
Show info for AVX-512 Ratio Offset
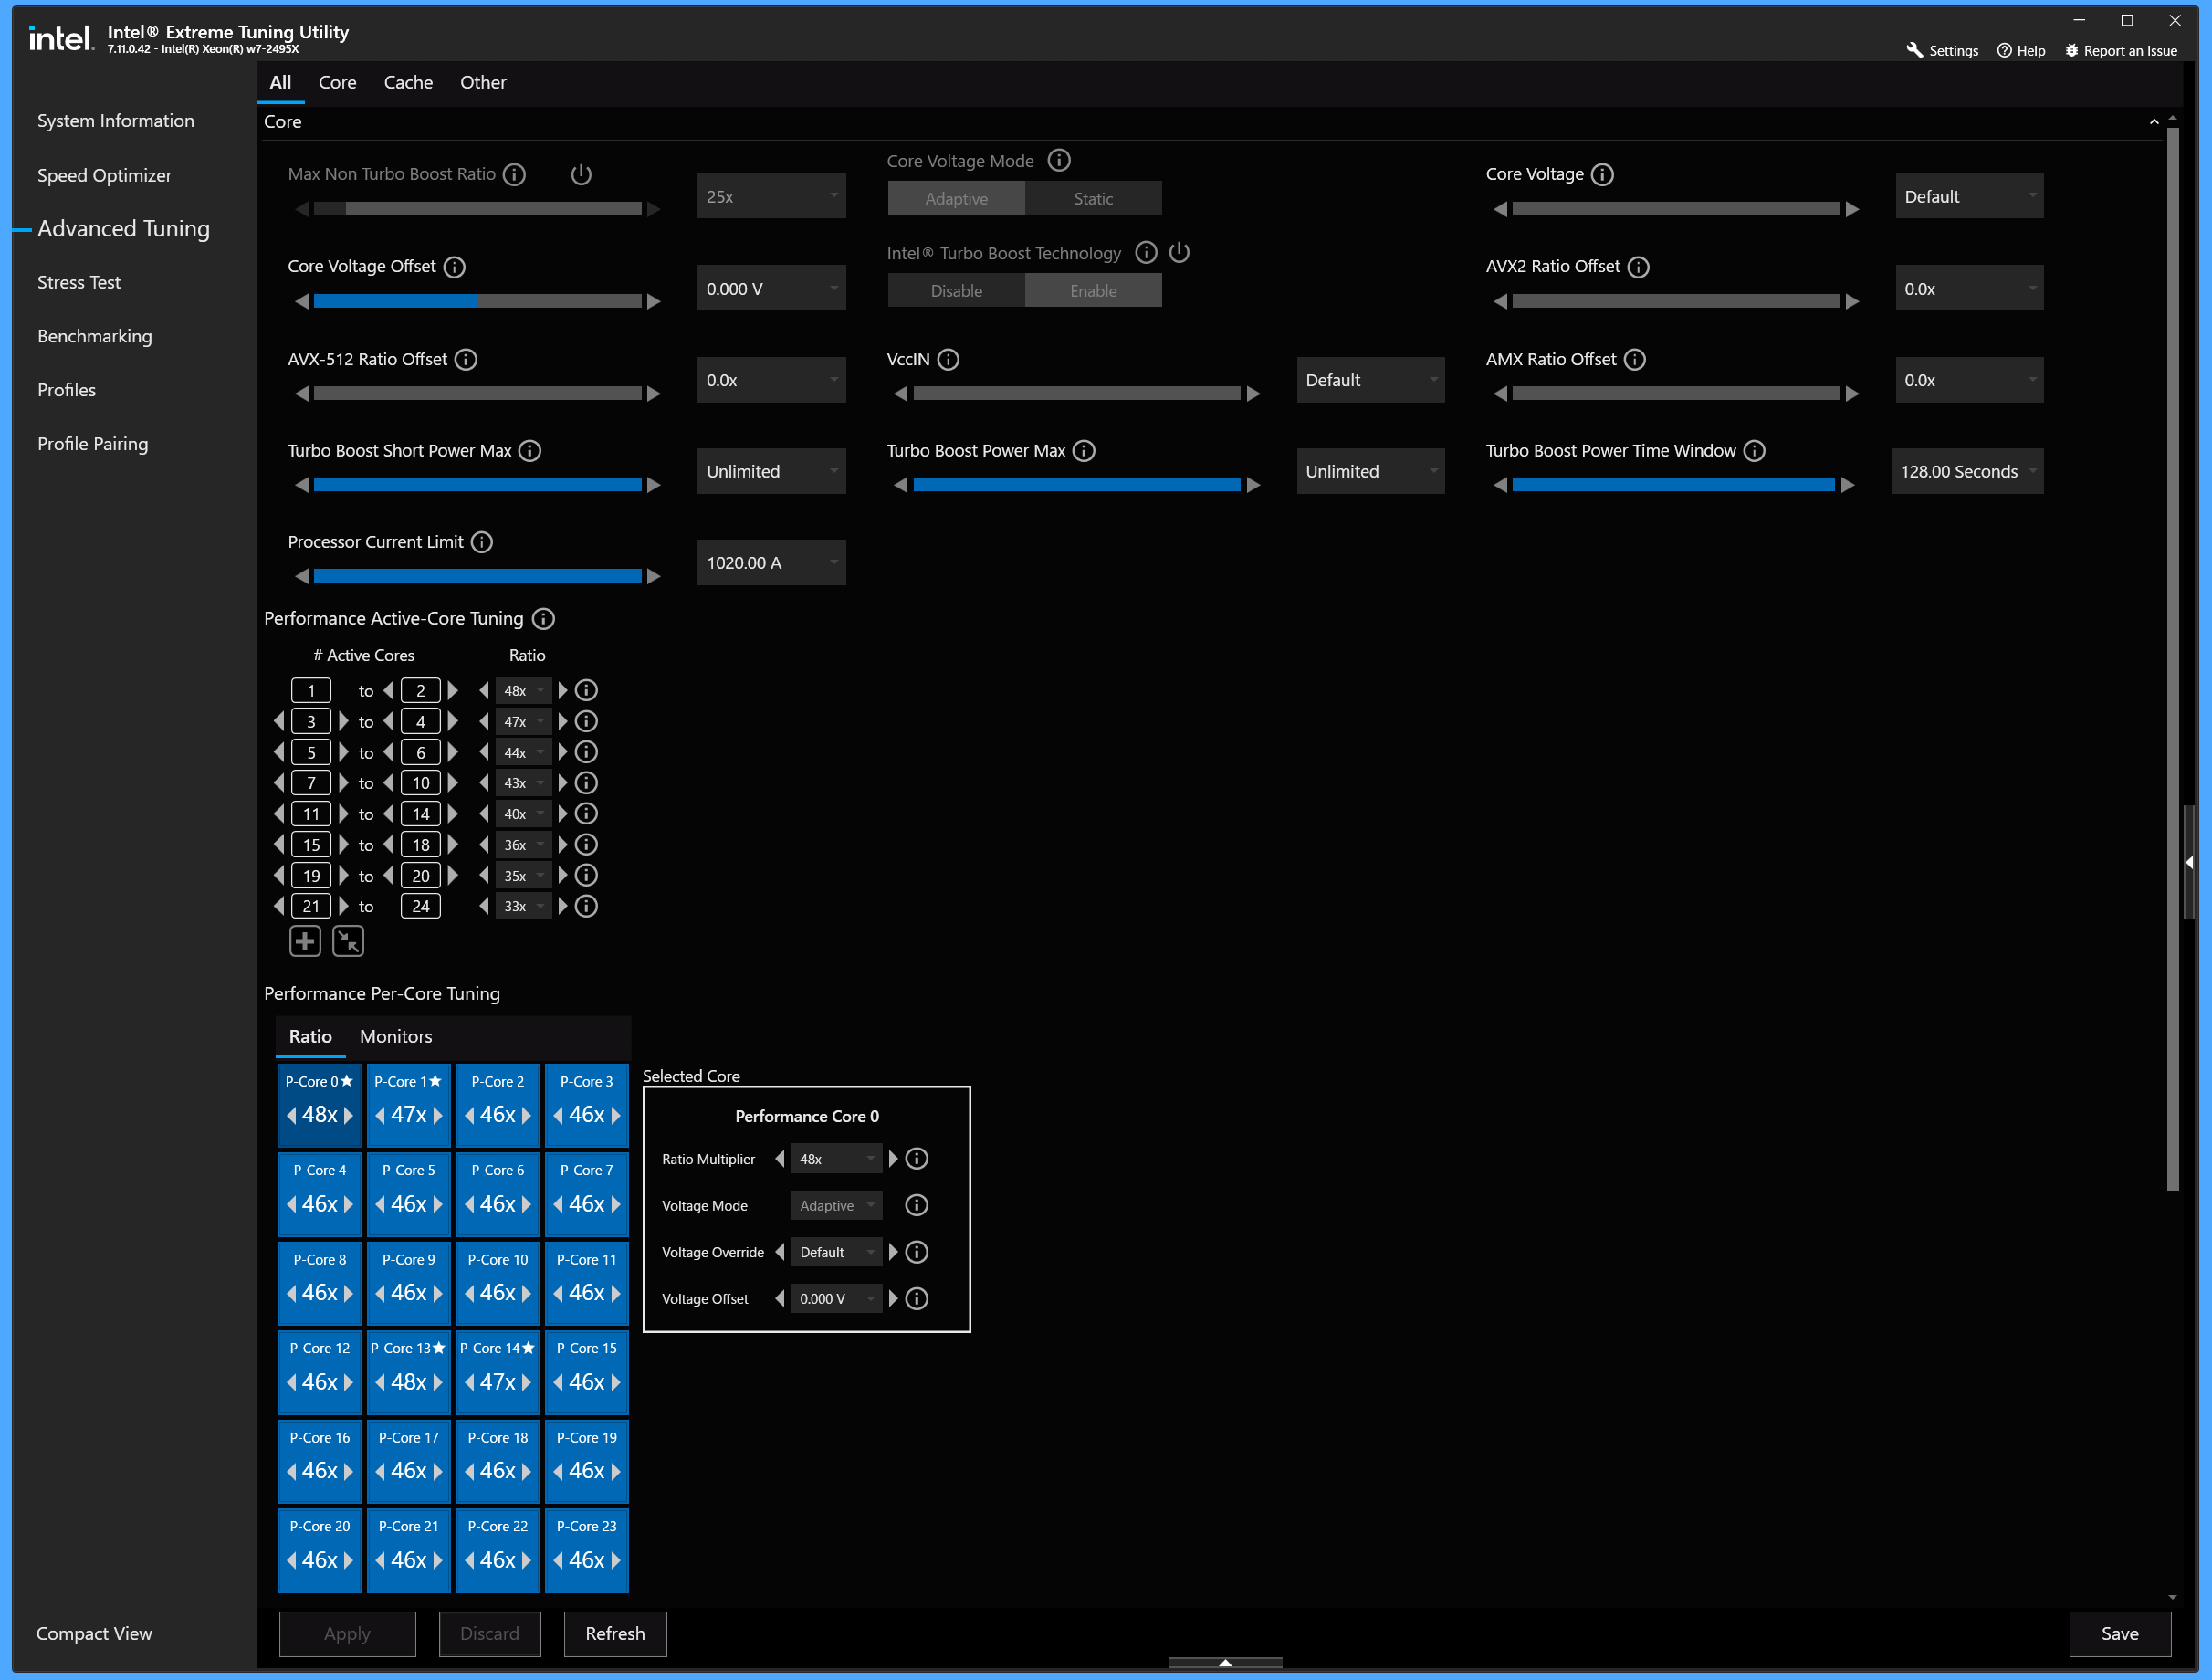(466, 359)
